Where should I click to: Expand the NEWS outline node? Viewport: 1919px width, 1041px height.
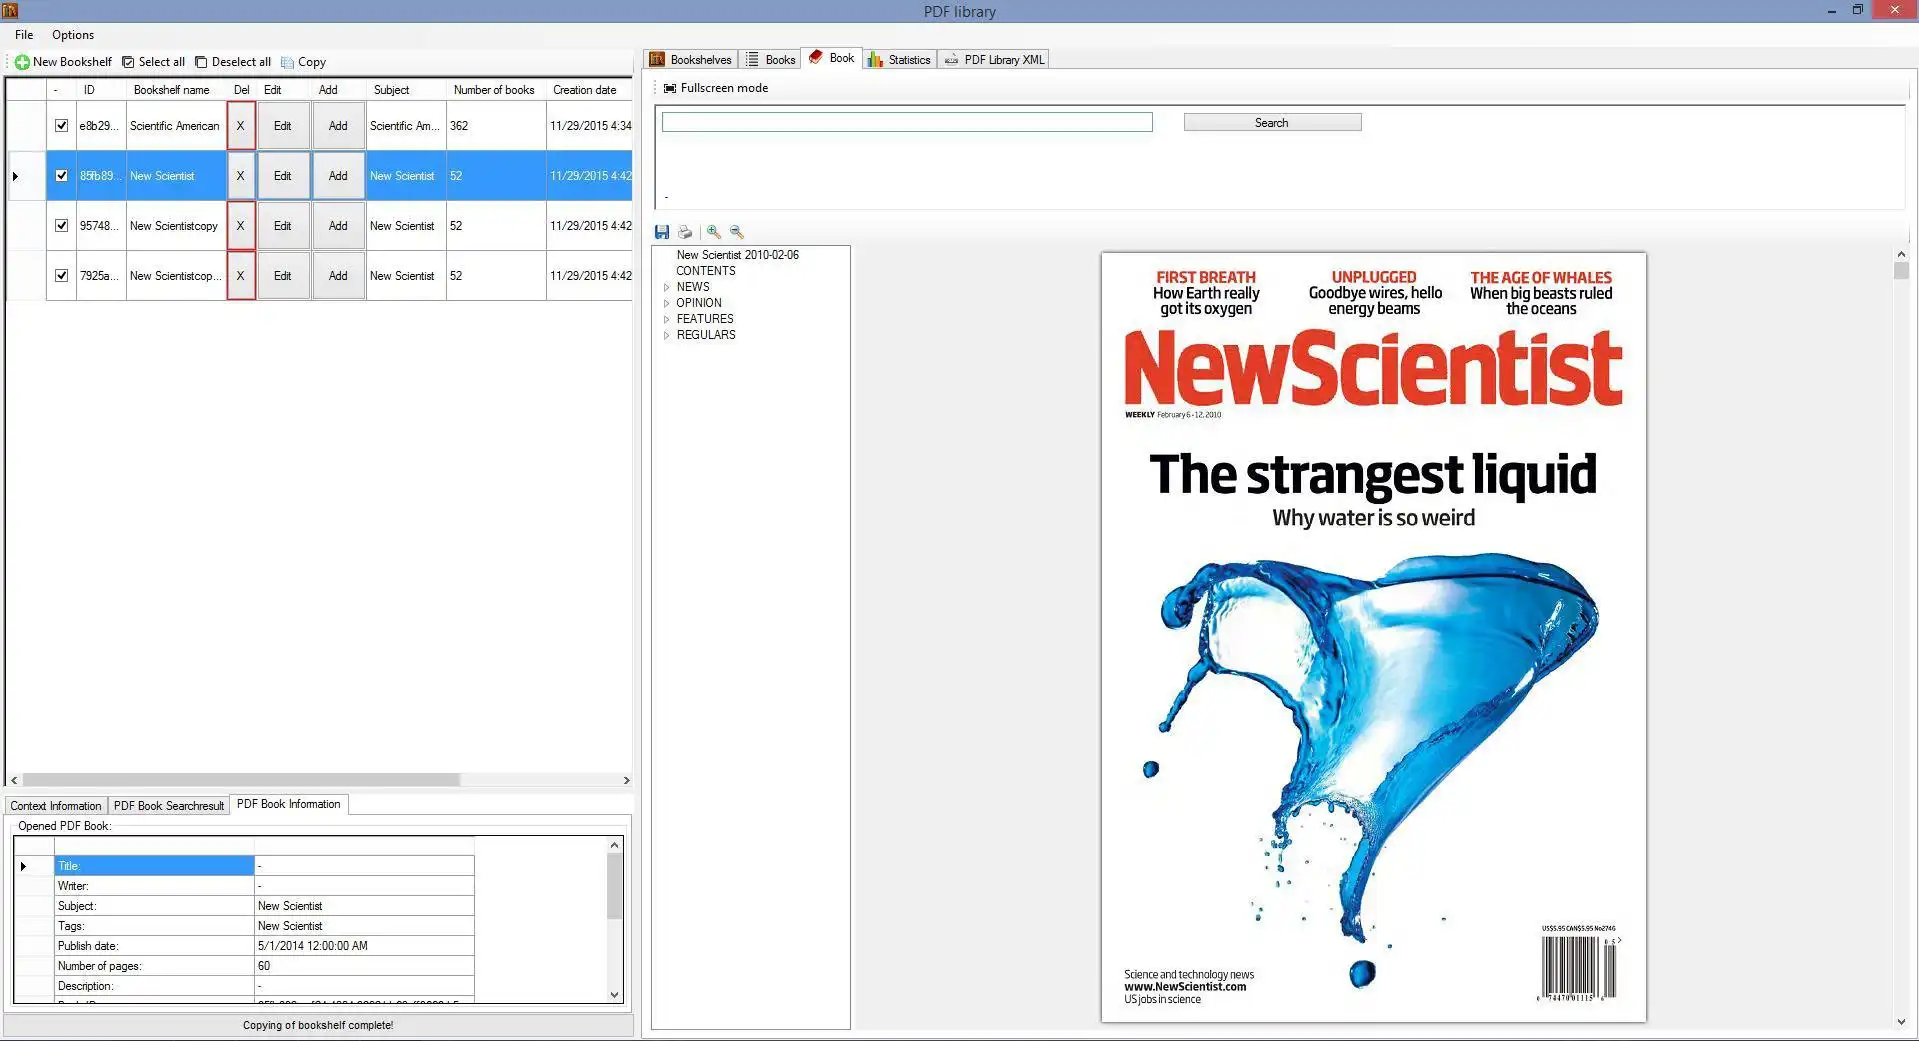tap(667, 287)
